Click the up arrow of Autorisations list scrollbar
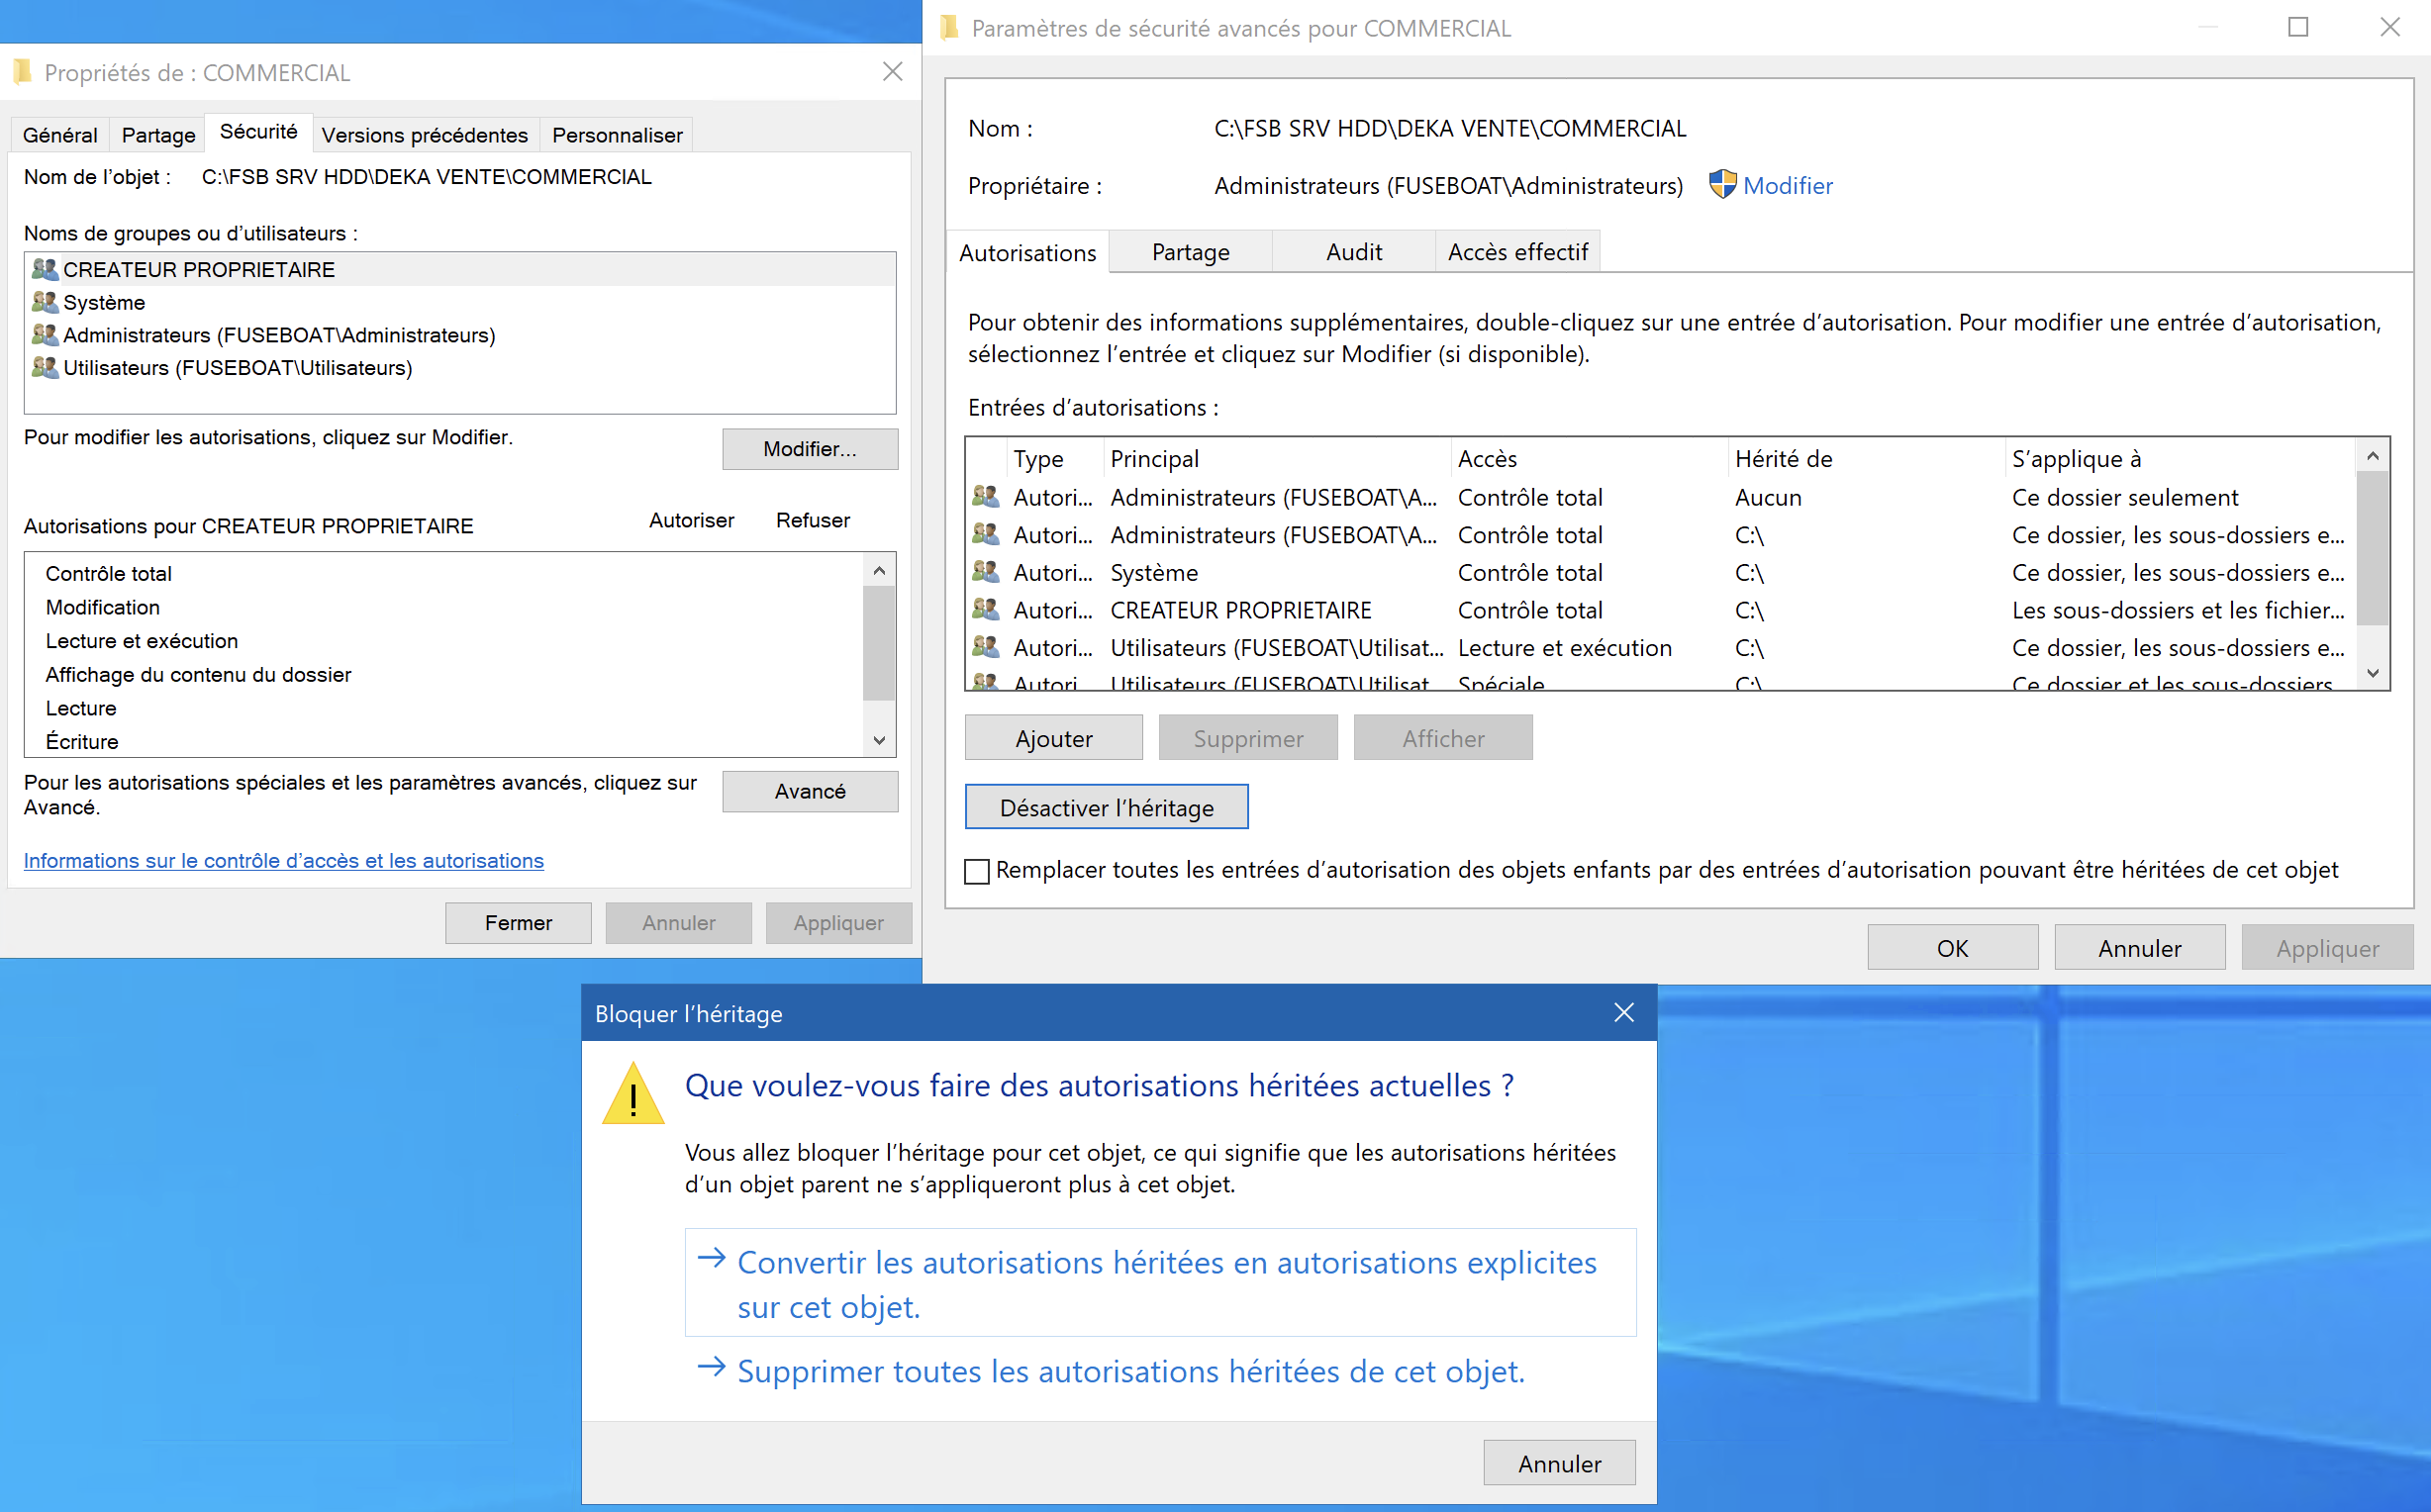Screen dimensions: 2431x1512 click(x=879, y=571)
